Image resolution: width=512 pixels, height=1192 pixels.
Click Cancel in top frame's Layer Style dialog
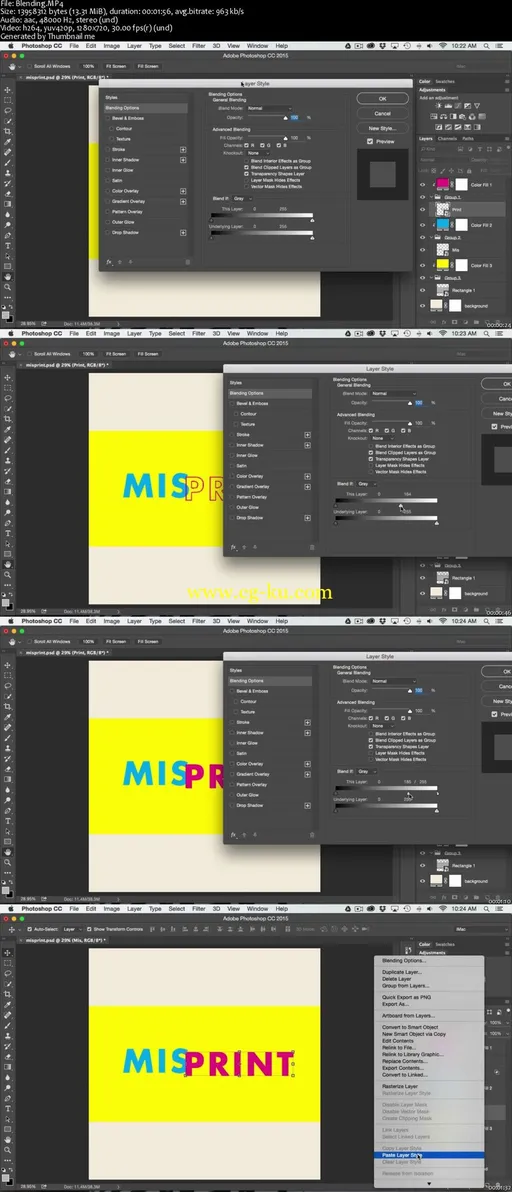pos(382,113)
